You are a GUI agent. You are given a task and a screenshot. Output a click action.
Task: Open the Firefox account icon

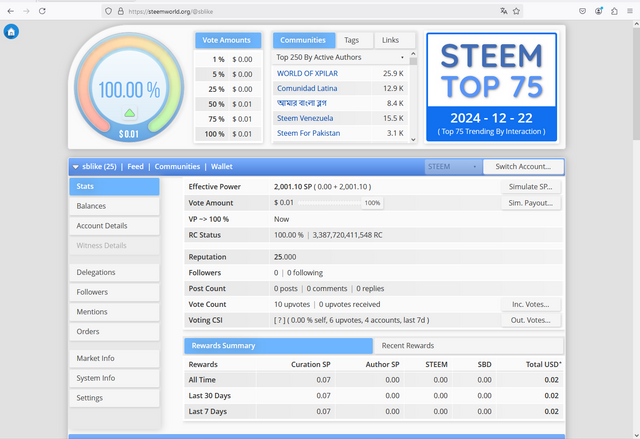pos(598,11)
